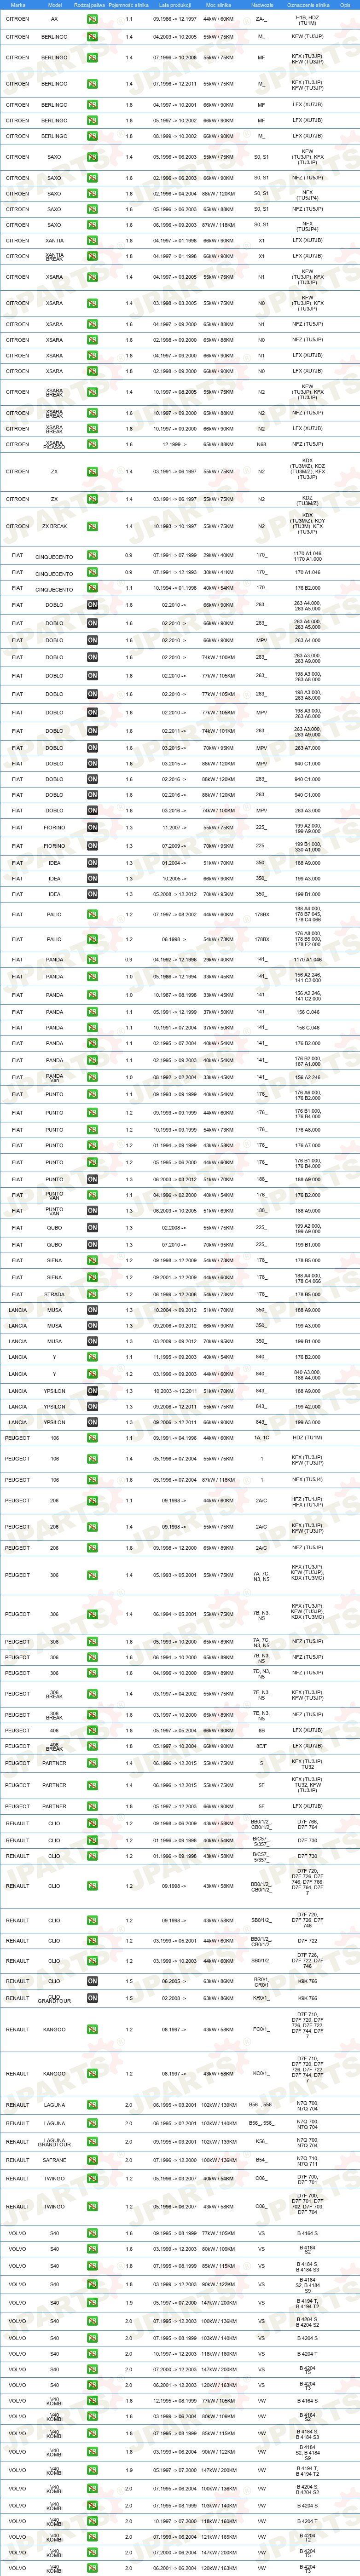Click chain icon for Fiat Punto Van 1.3
This screenshot has width=360, height=2576.
[x=92, y=1211]
